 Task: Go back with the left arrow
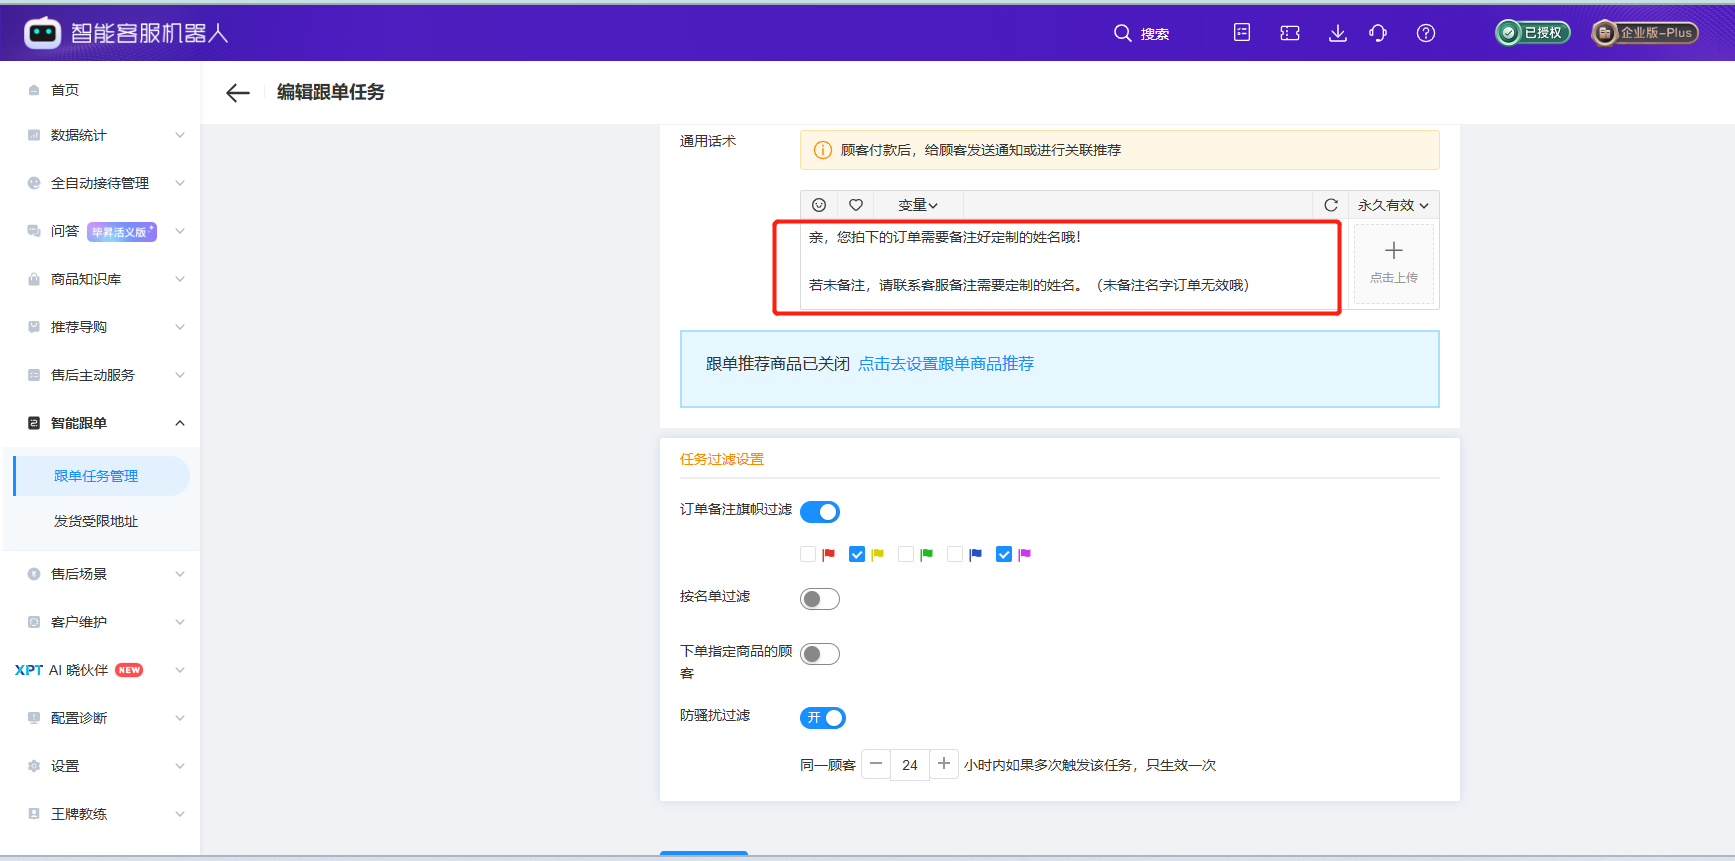(237, 93)
